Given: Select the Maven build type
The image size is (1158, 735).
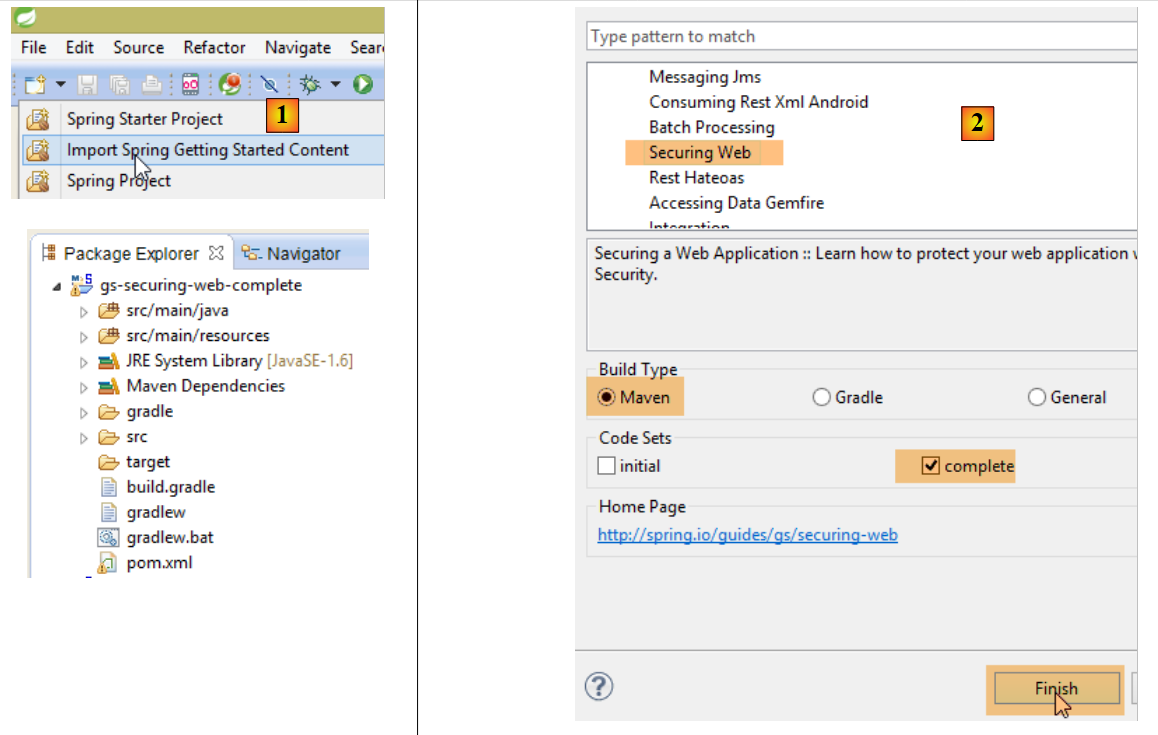Looking at the screenshot, I should [606, 397].
